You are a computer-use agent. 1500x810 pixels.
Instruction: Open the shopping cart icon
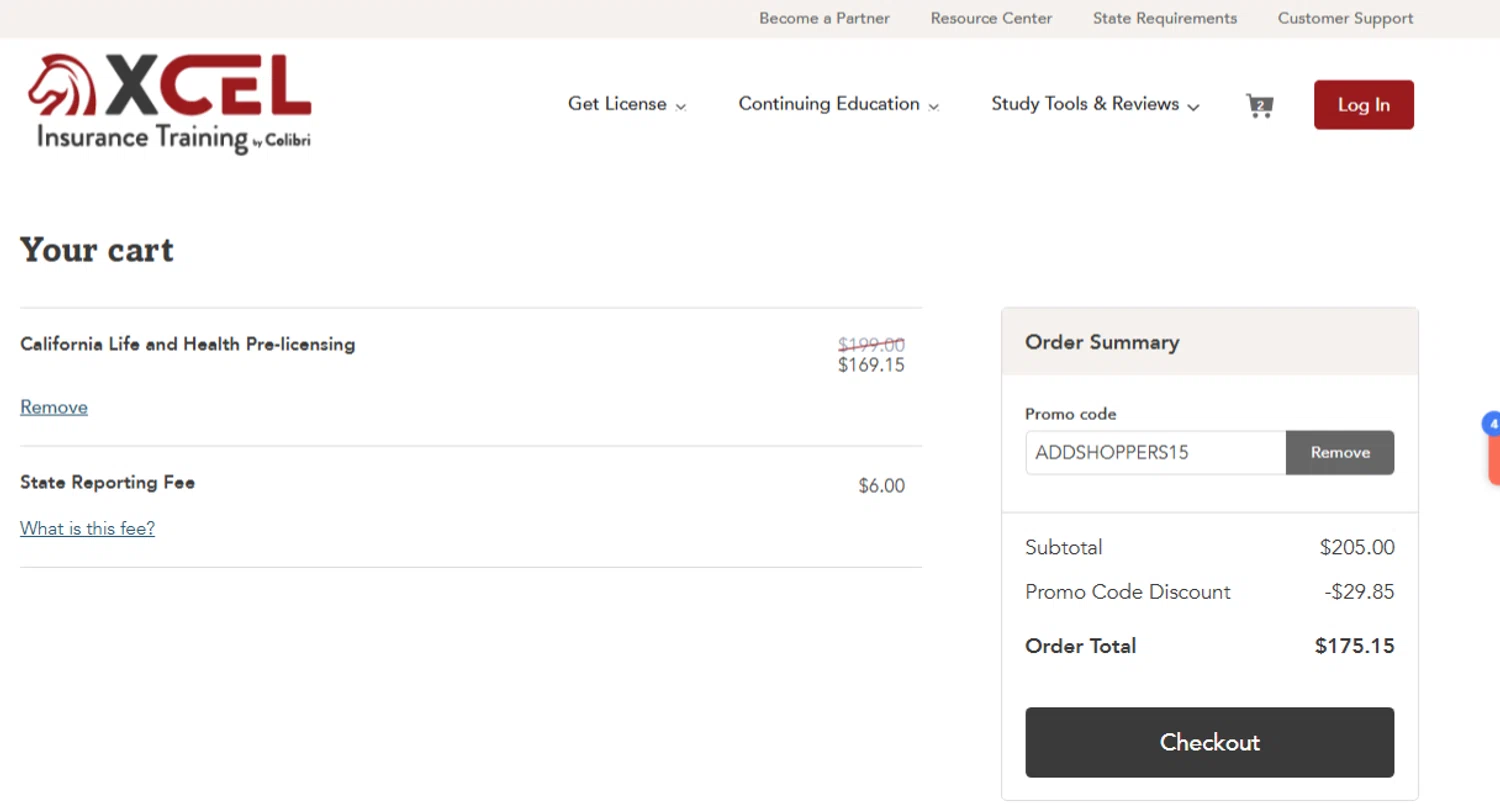[x=1259, y=105]
